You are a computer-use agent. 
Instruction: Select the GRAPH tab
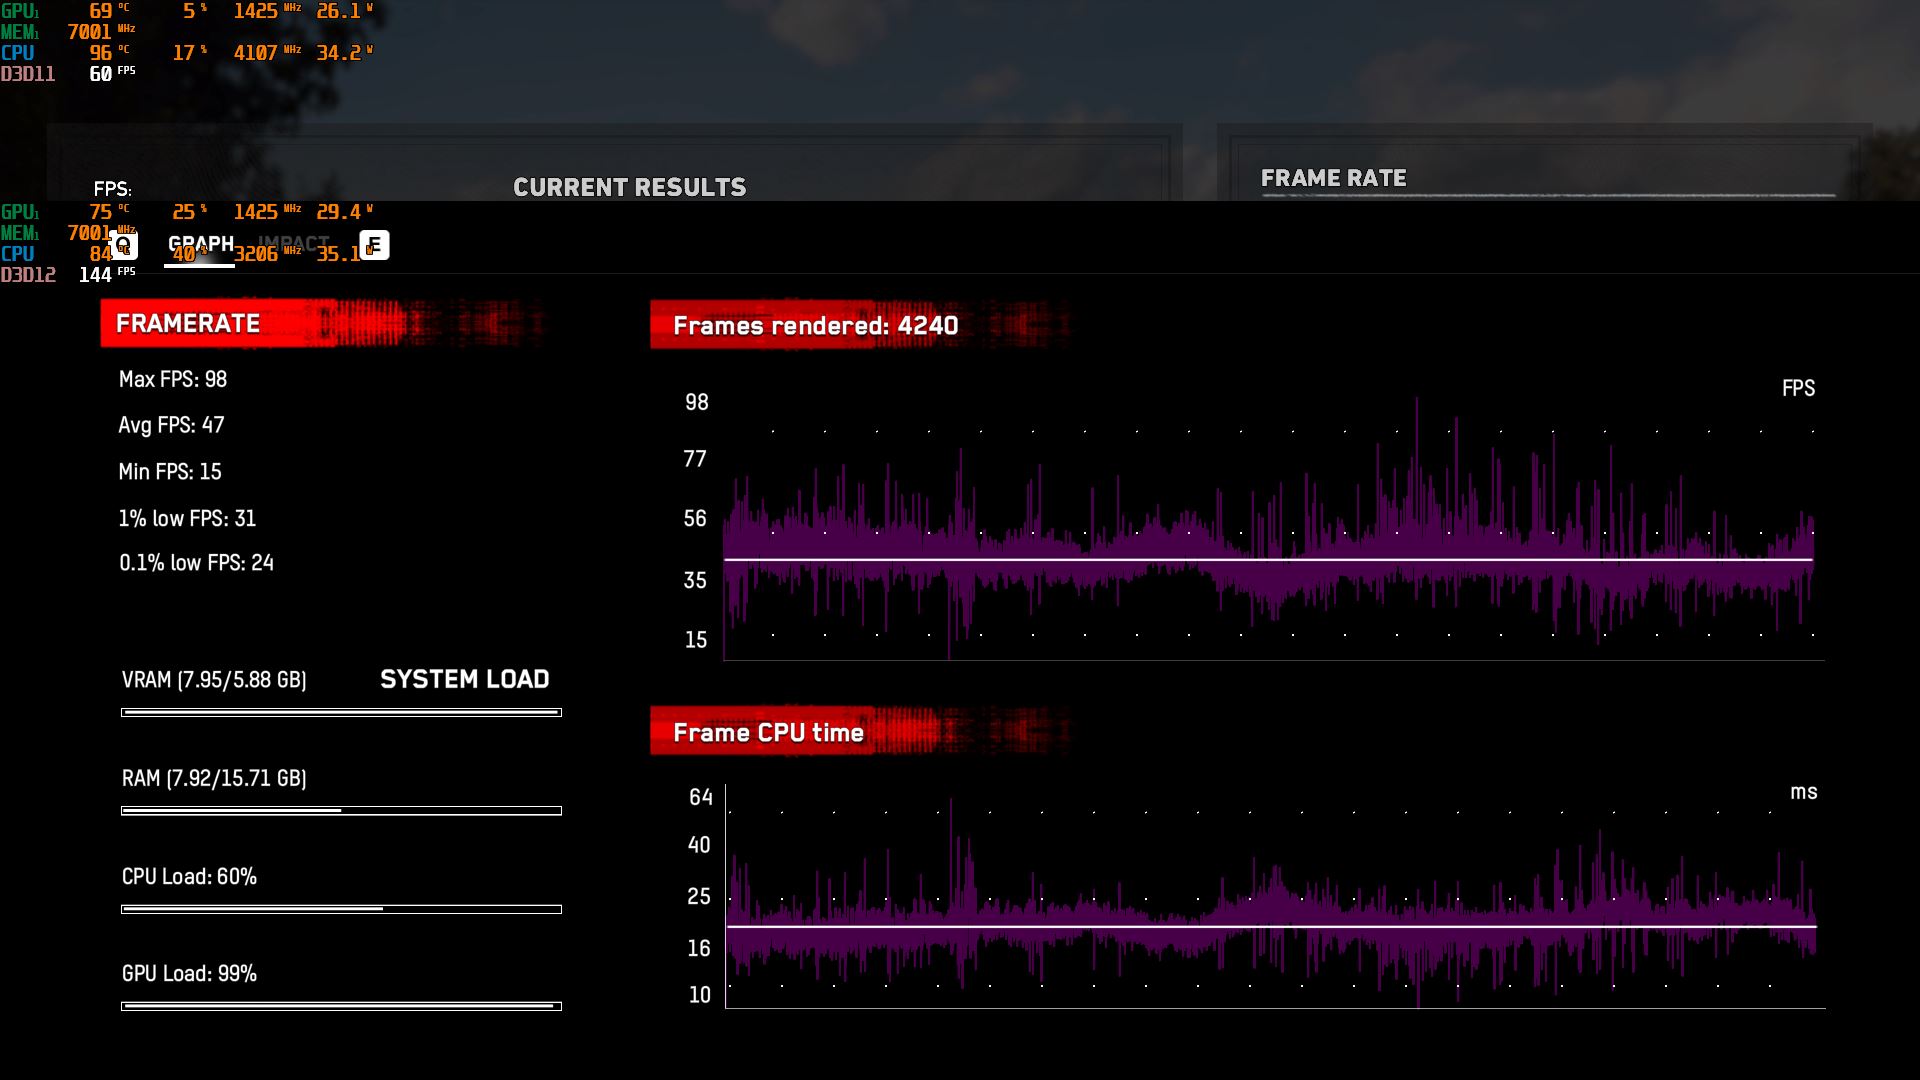click(x=200, y=245)
